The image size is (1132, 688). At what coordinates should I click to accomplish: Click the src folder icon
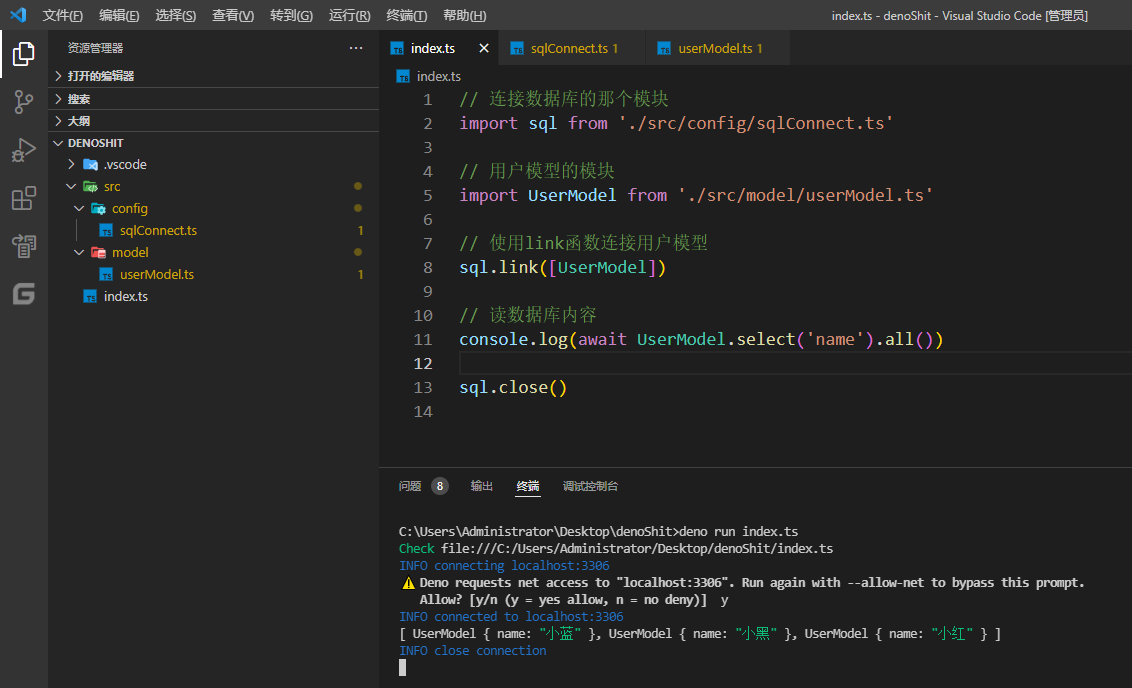click(x=90, y=186)
